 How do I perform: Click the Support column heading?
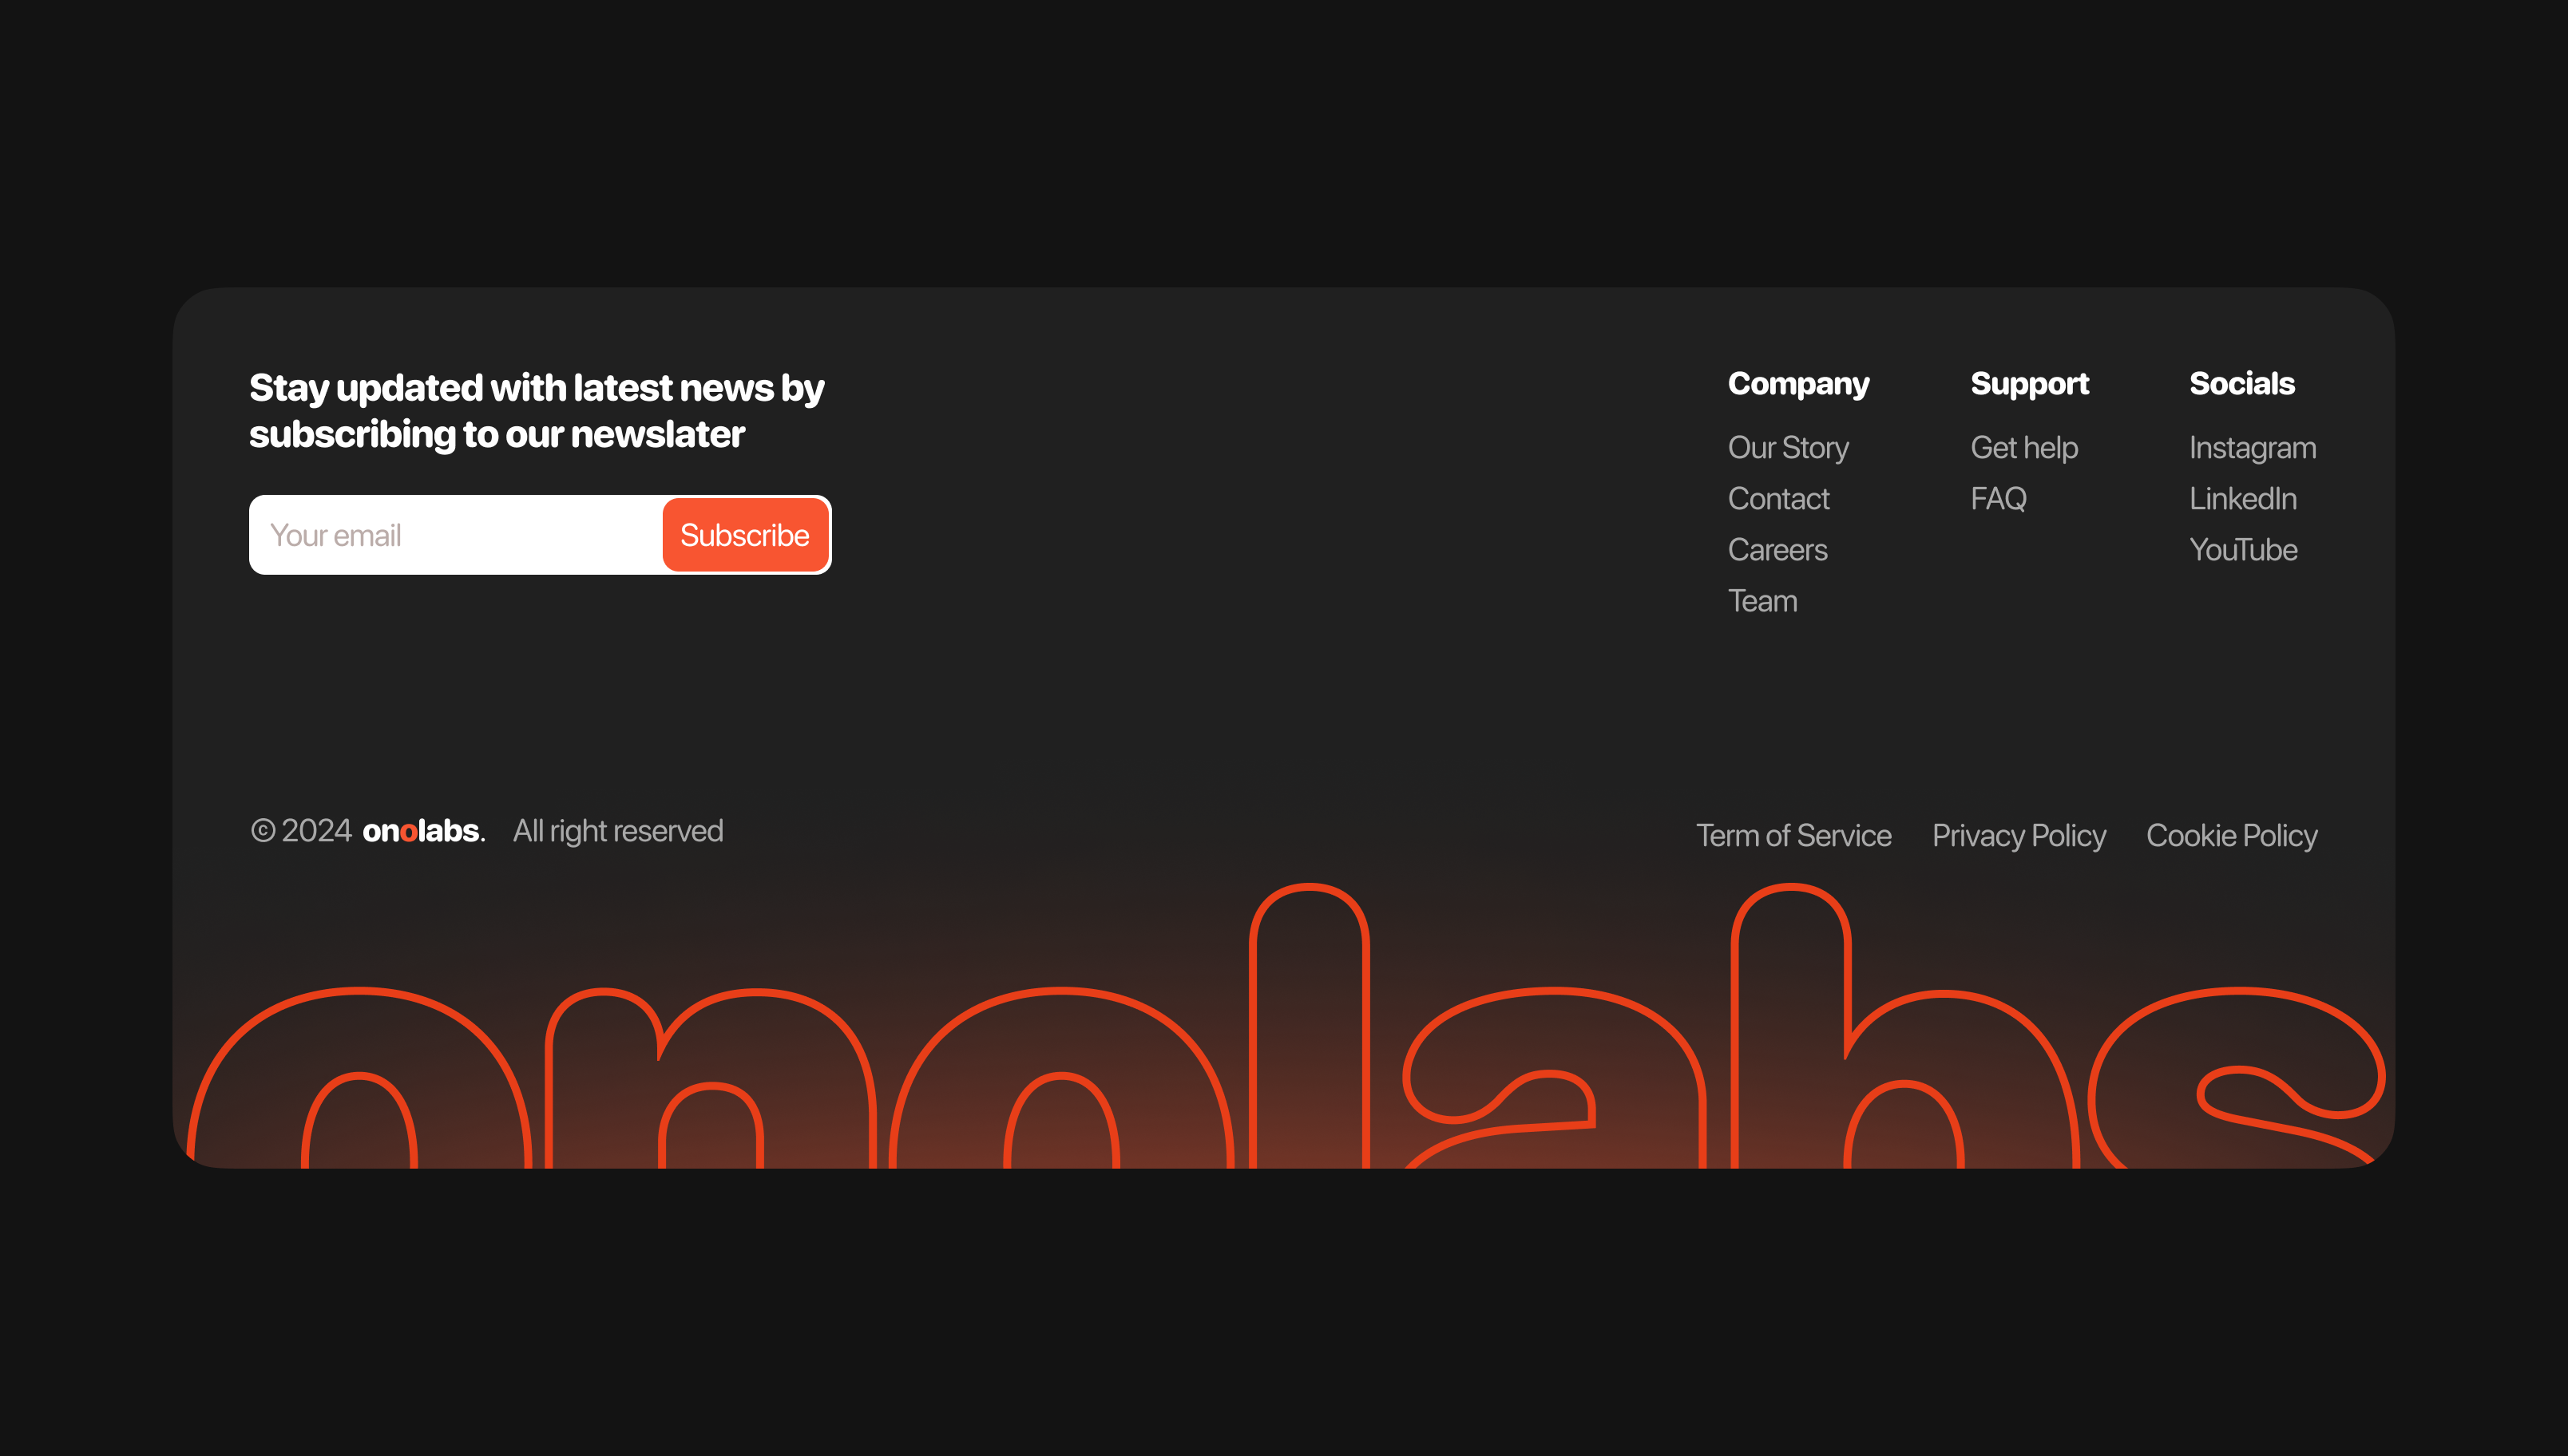point(2029,384)
